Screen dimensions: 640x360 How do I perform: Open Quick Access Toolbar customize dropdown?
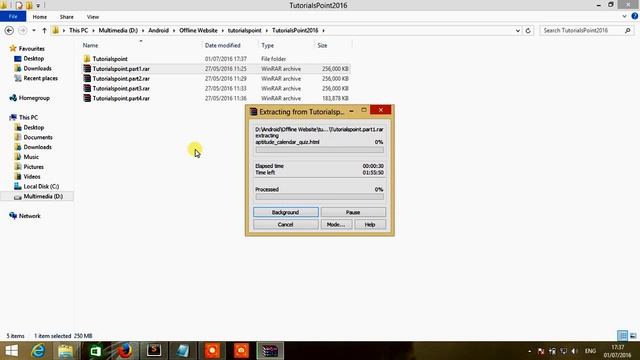pyautogui.click(x=38, y=5)
